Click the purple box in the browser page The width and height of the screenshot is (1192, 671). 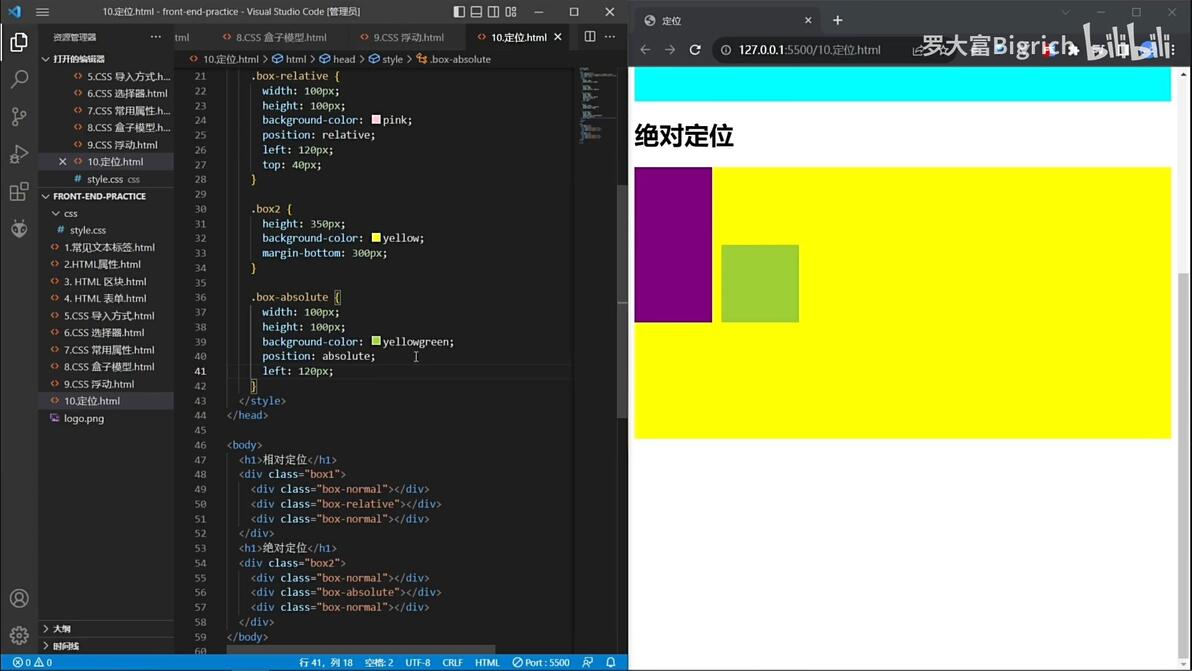[673, 245]
